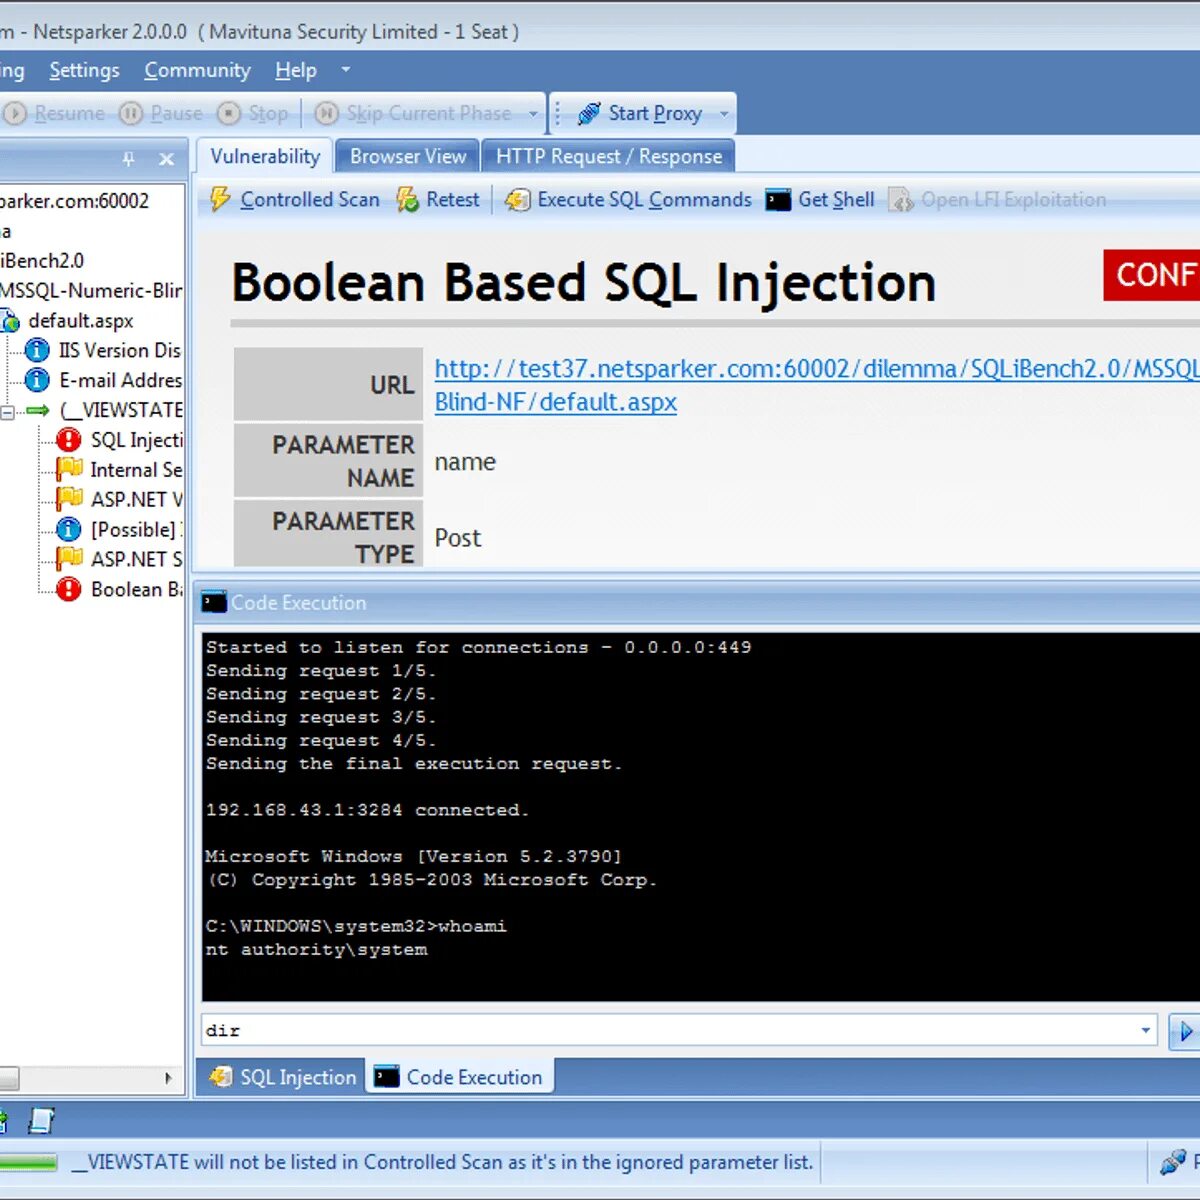
Task: Switch to the Vulnerability tab
Action: pos(264,156)
